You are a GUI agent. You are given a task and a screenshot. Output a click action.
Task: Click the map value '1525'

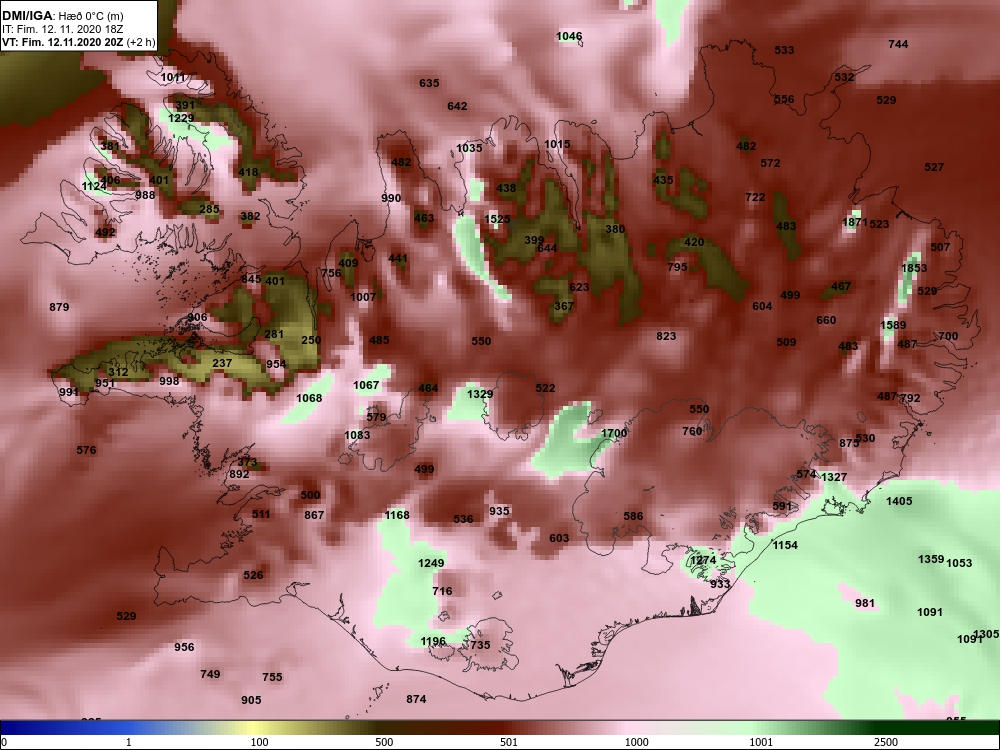[497, 219]
